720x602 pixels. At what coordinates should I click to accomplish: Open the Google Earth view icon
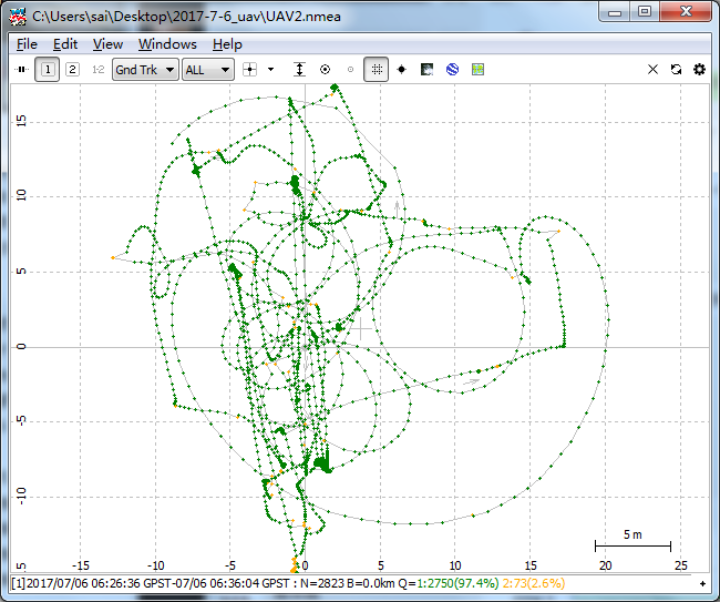pos(452,69)
